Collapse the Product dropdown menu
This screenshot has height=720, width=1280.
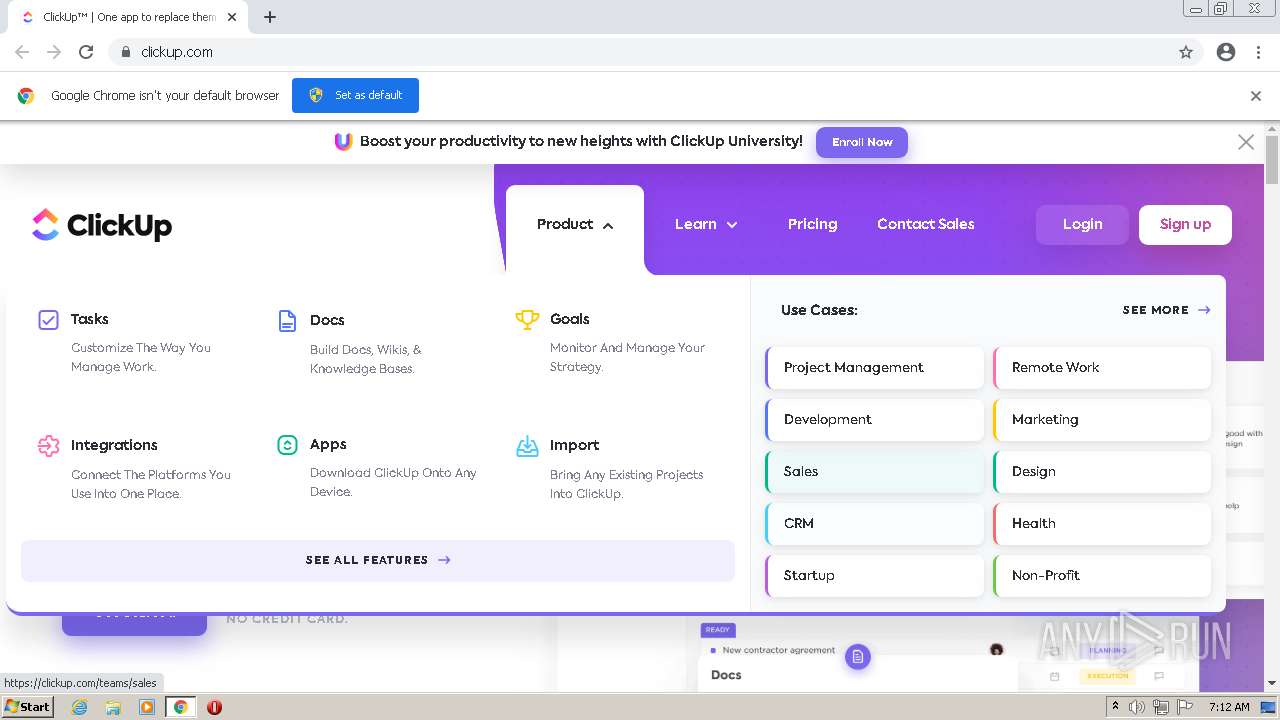coord(575,225)
